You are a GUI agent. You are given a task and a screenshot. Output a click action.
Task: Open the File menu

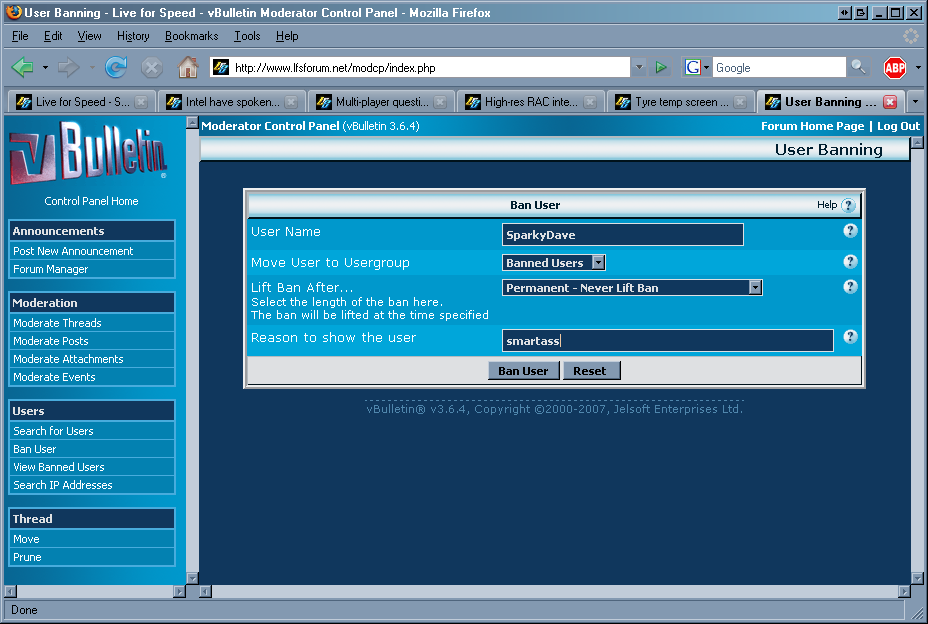[x=20, y=36]
